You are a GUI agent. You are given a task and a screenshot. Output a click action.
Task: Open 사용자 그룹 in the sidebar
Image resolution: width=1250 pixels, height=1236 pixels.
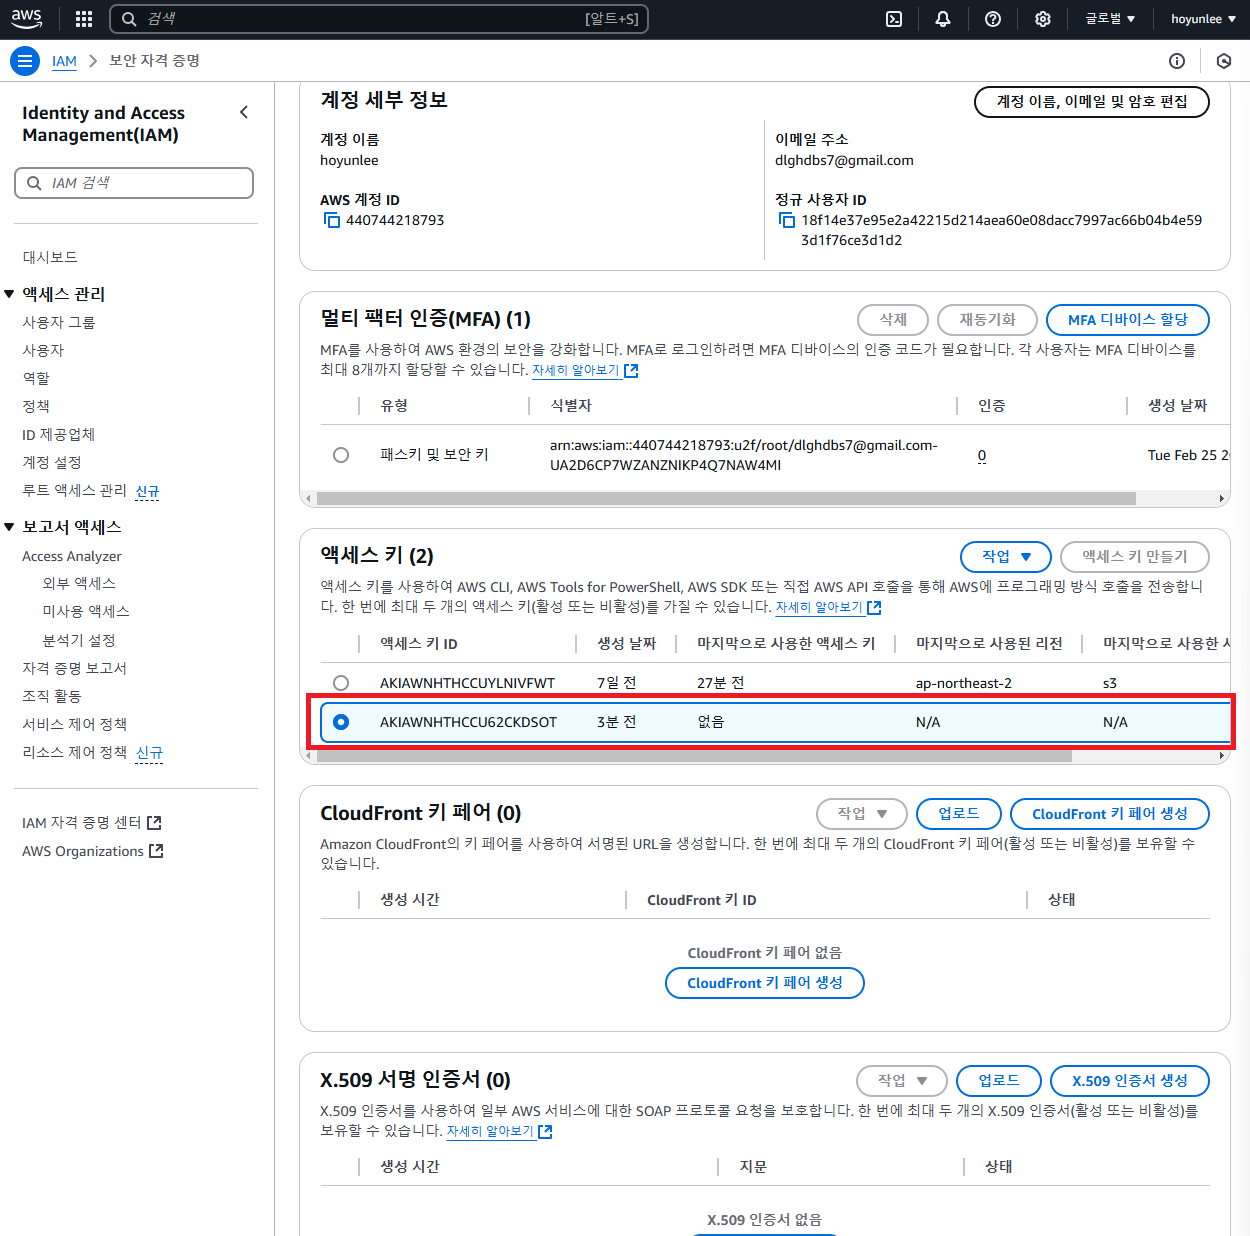(x=59, y=322)
